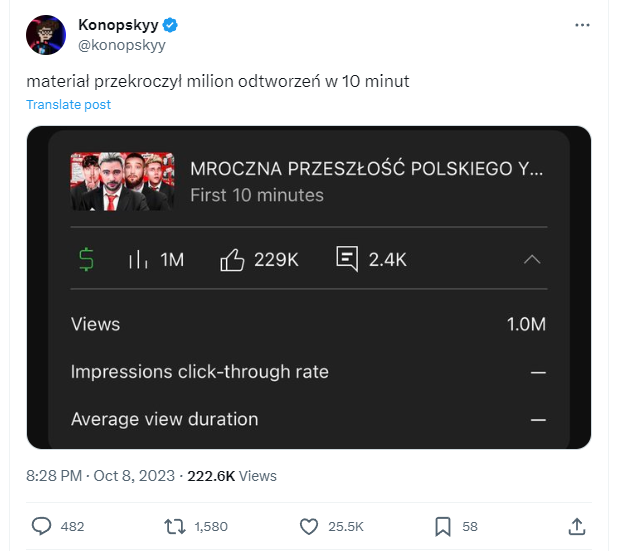
Task: Click the share upload arrow icon
Action: click(577, 526)
